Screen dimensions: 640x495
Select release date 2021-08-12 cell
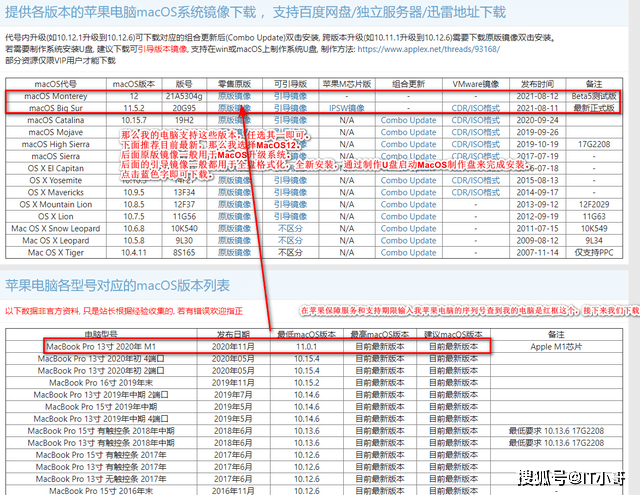click(537, 96)
